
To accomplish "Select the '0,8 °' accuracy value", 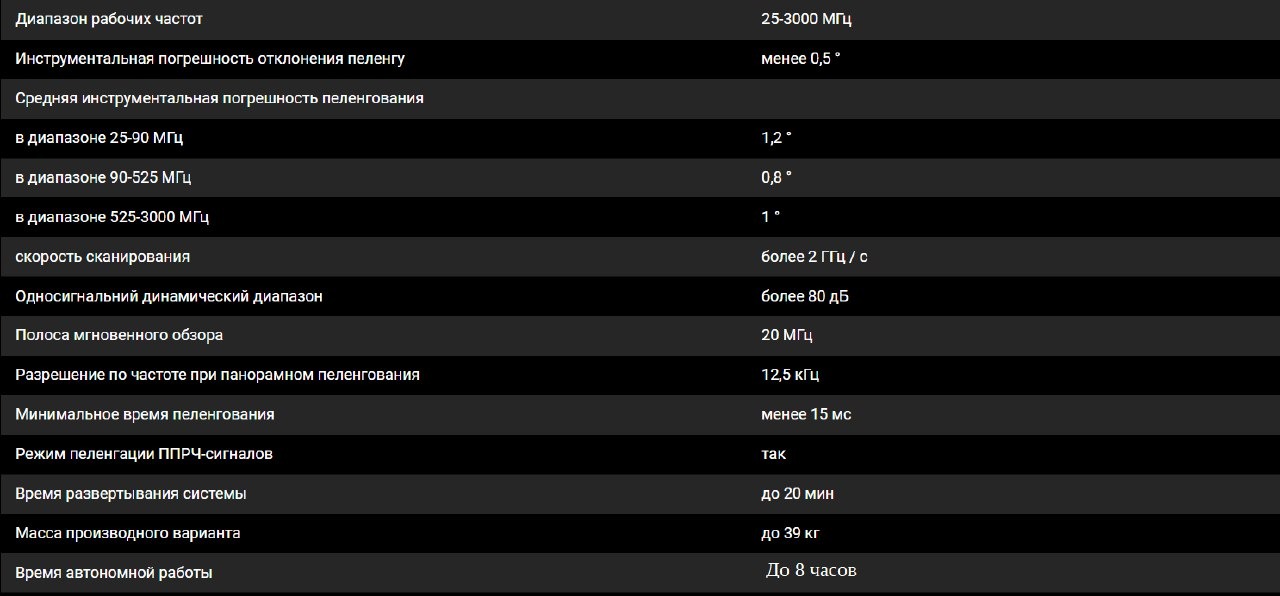I will 776,177.
